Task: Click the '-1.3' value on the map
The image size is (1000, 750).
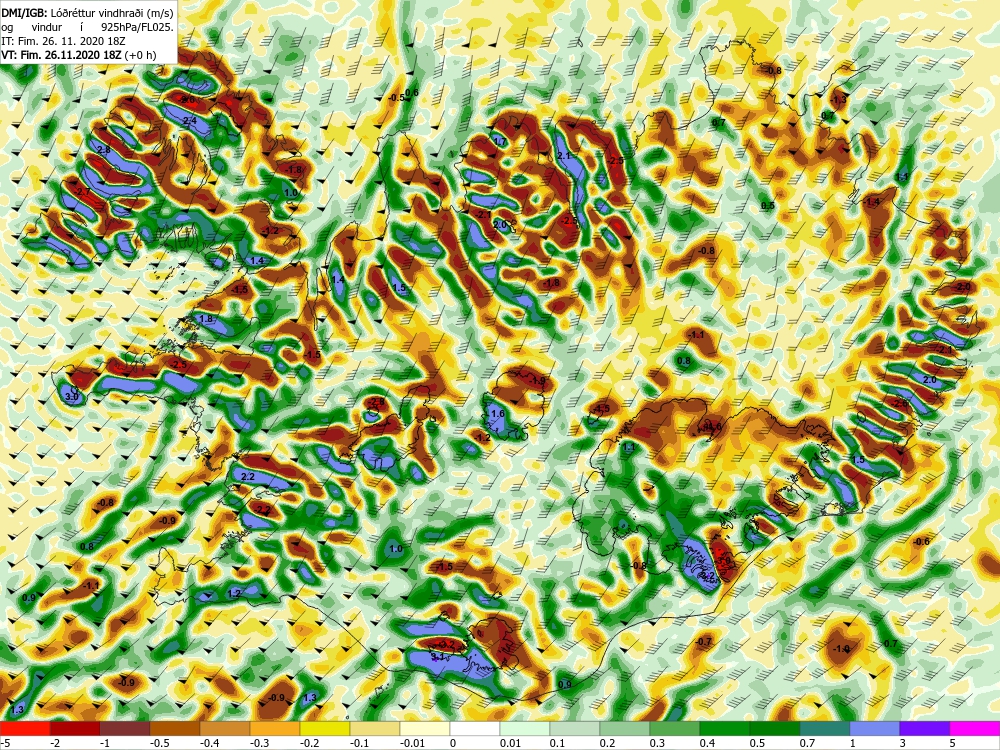Action: (839, 99)
